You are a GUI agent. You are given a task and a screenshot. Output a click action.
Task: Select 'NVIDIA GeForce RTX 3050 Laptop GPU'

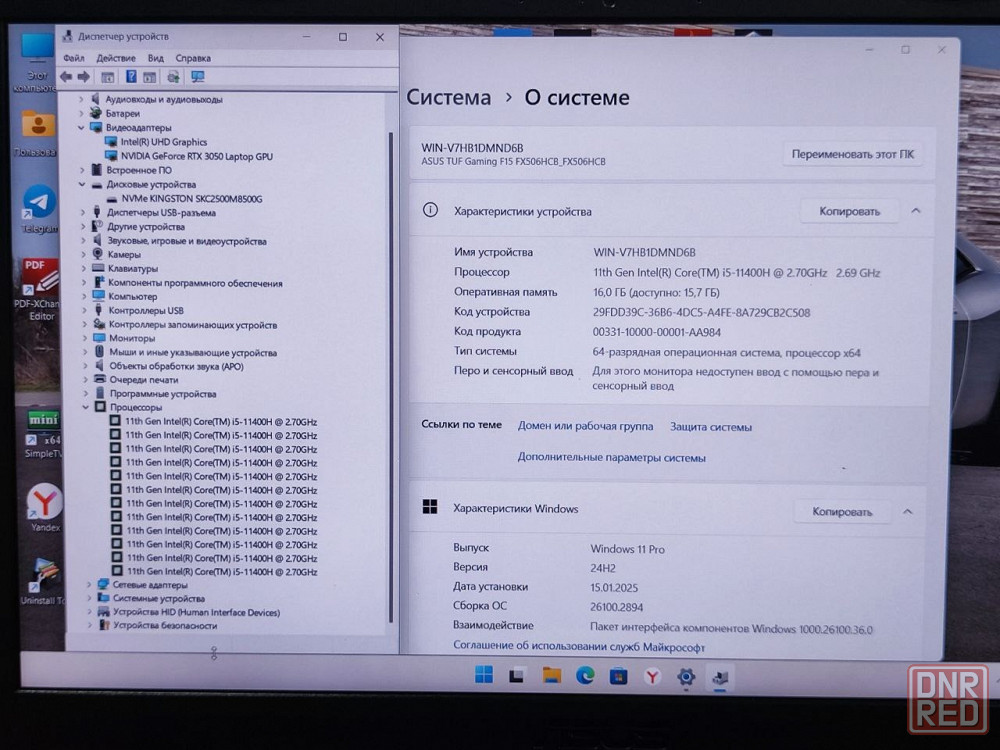click(196, 156)
